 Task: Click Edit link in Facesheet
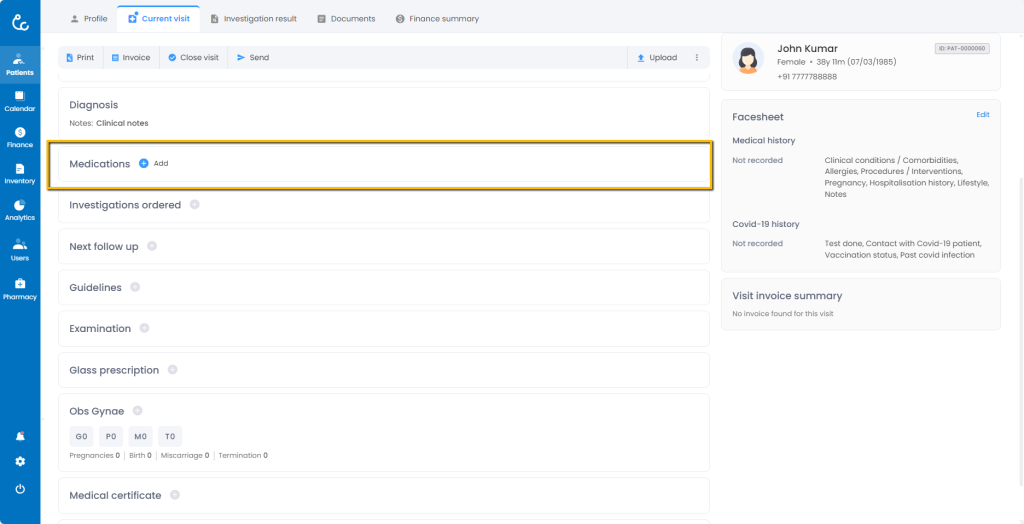point(982,115)
